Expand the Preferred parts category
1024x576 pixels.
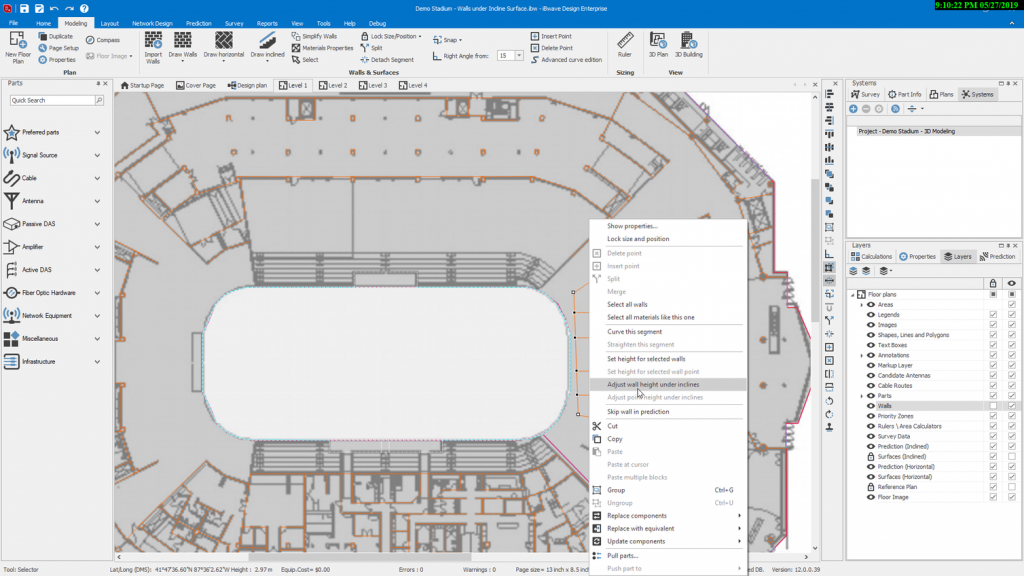[97, 133]
